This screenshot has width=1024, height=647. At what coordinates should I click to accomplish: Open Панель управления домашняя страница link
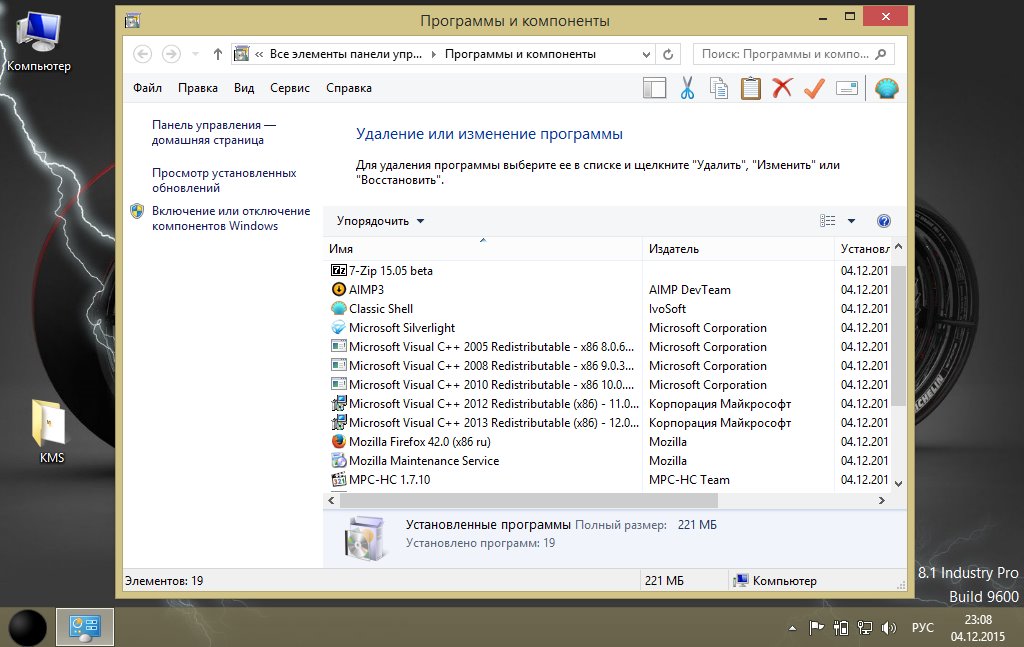coord(214,132)
